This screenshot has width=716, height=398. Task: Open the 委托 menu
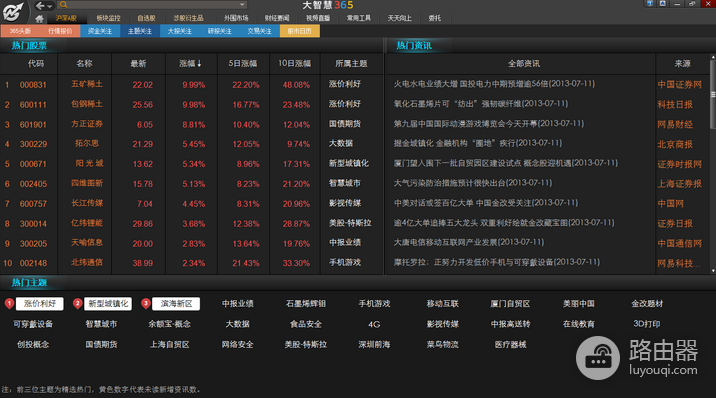tap(434, 18)
